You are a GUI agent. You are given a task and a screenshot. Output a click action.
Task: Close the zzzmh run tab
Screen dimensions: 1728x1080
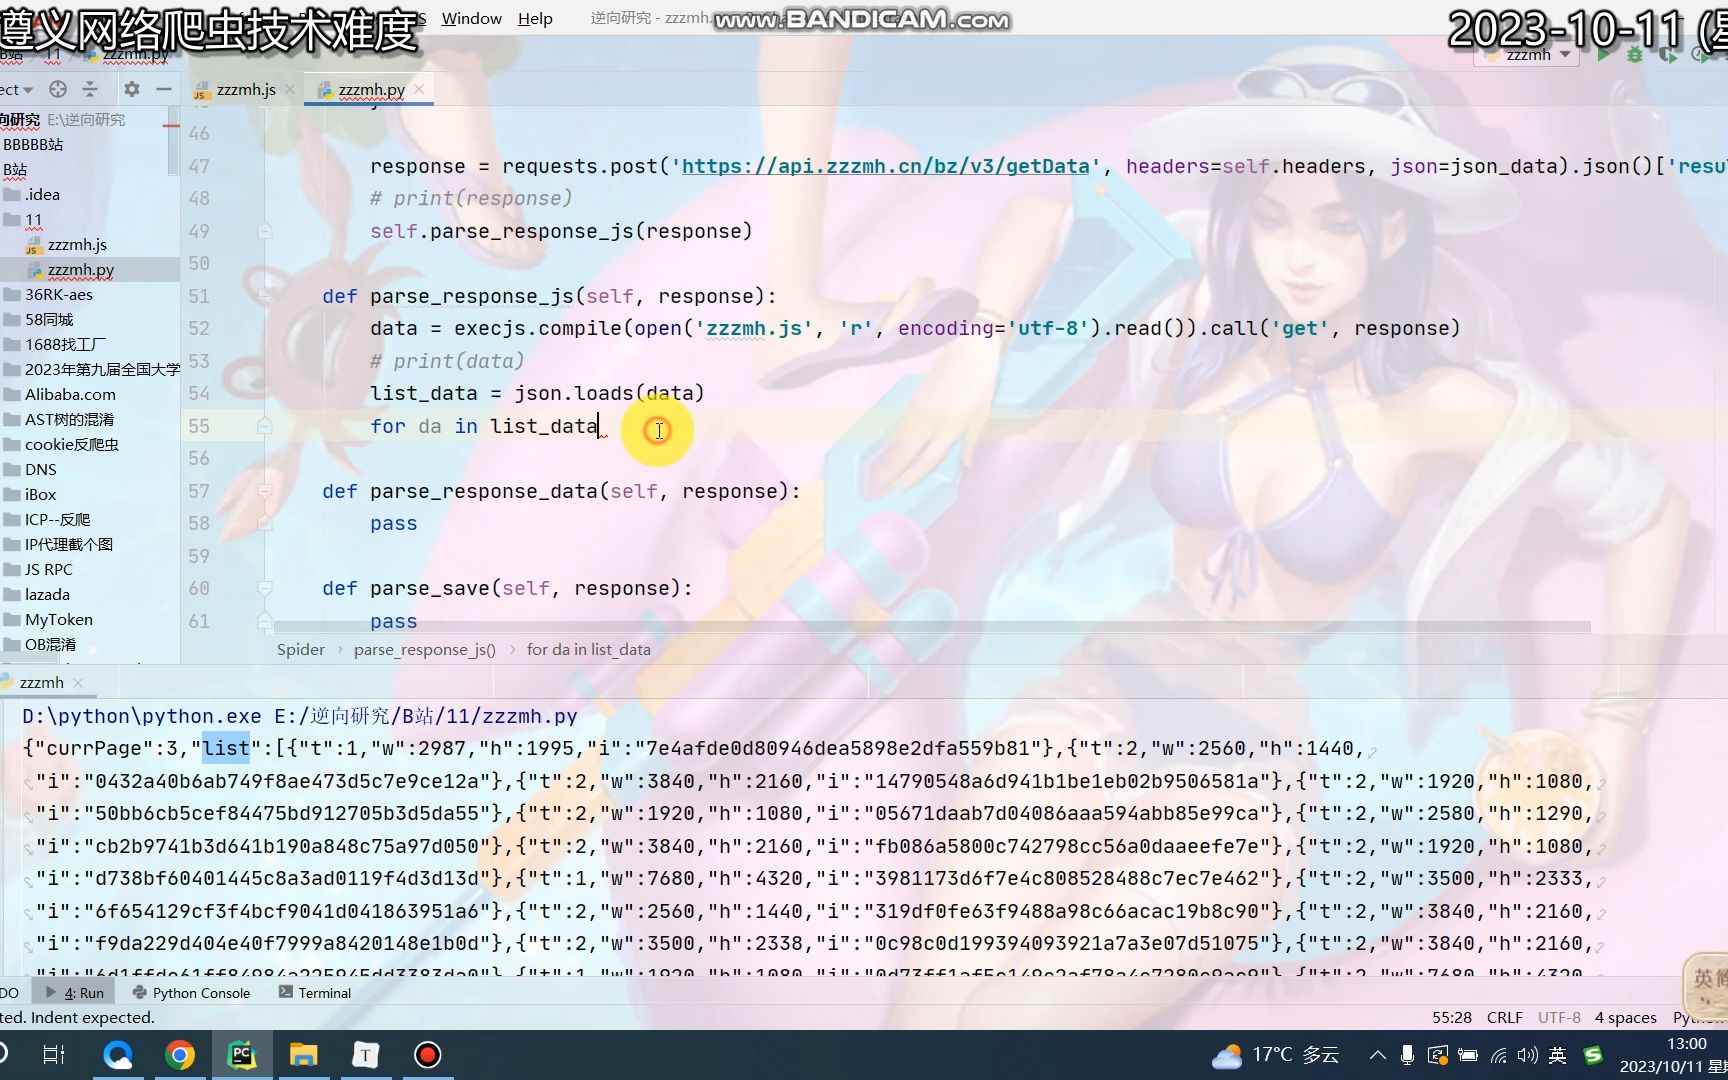(78, 682)
